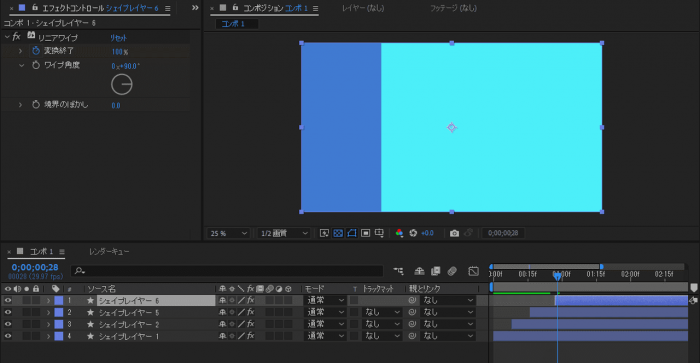Open the graph editor in timeline
The image size is (700, 363).
coord(473,271)
